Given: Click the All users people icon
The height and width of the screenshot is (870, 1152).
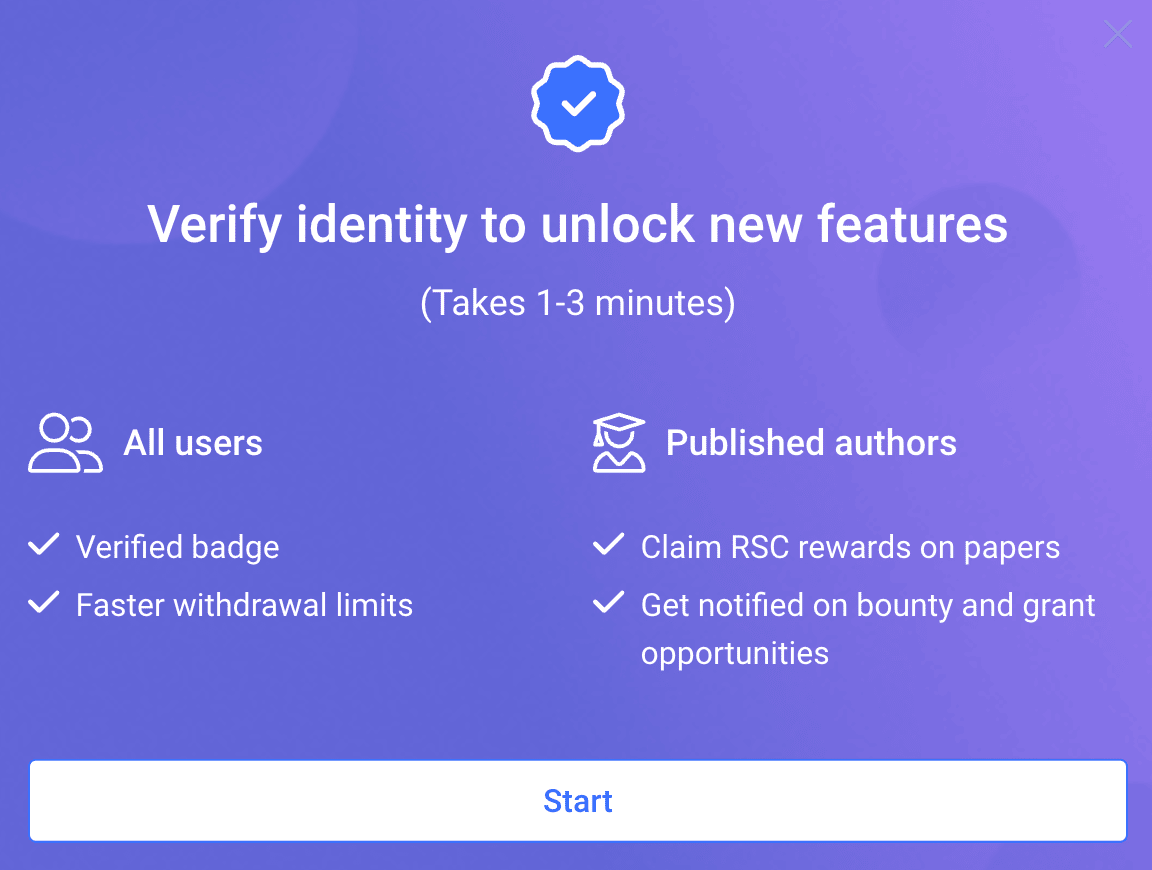Looking at the screenshot, I should pos(65,443).
